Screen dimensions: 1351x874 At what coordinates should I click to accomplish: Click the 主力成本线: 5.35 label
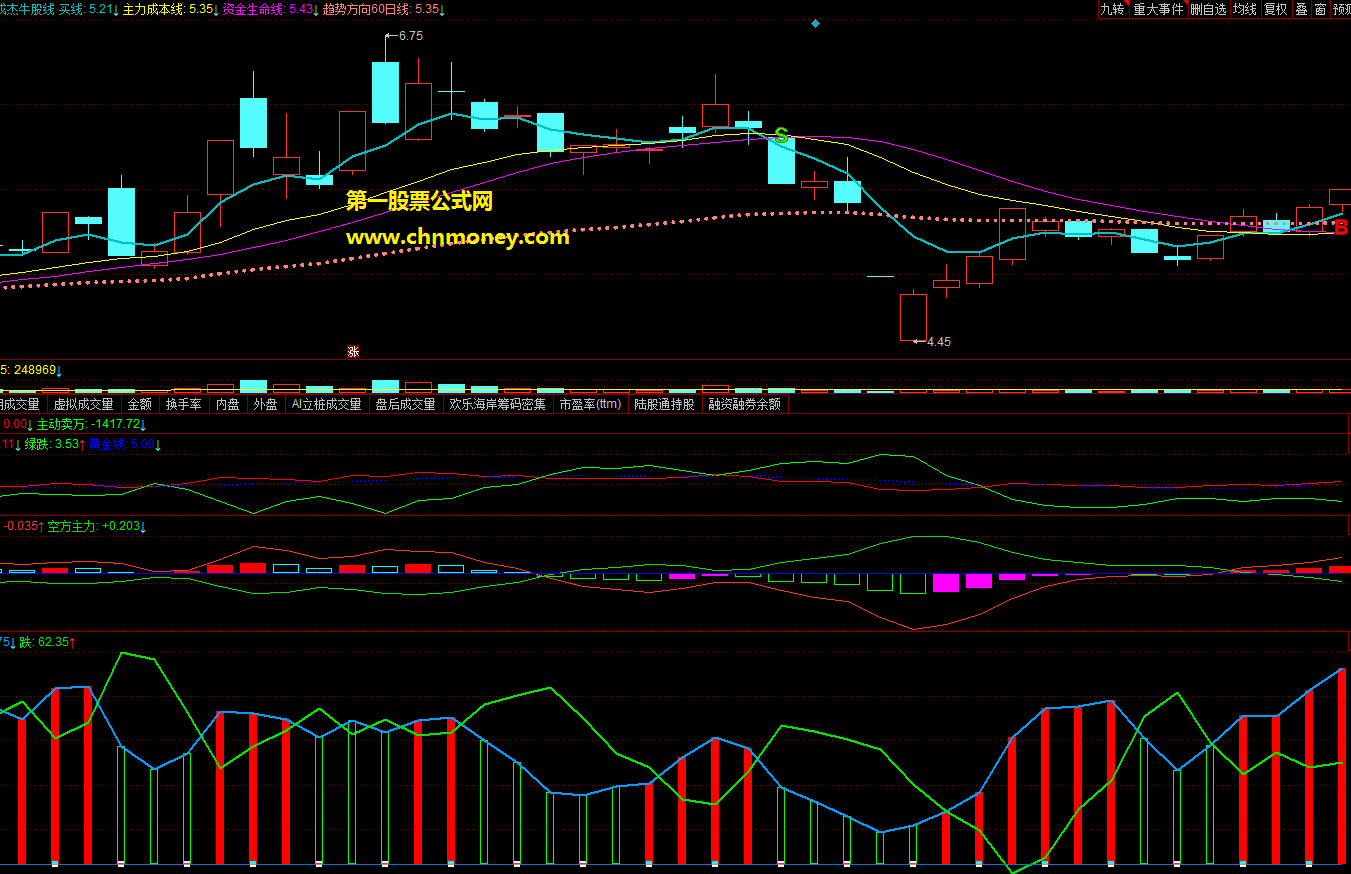point(171,9)
